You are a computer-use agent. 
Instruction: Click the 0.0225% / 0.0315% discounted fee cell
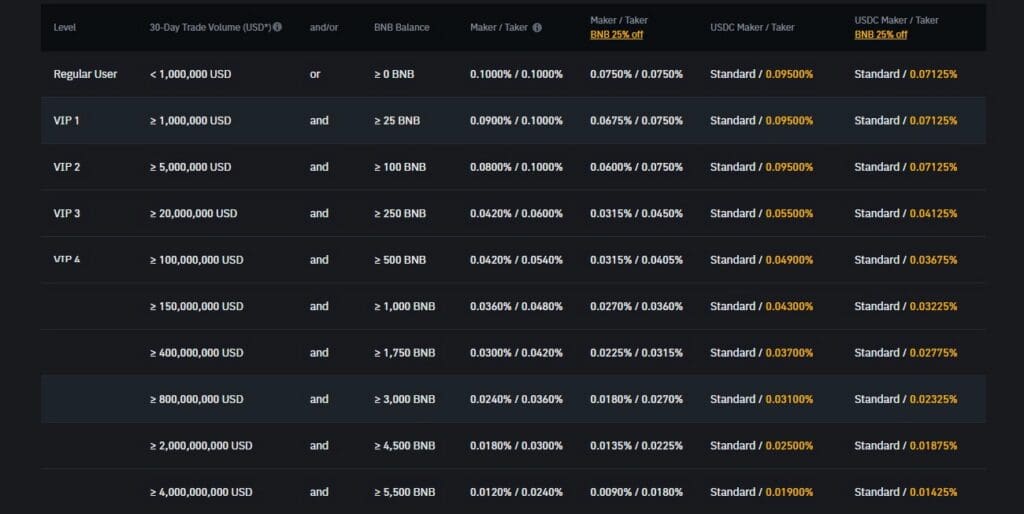click(636, 353)
